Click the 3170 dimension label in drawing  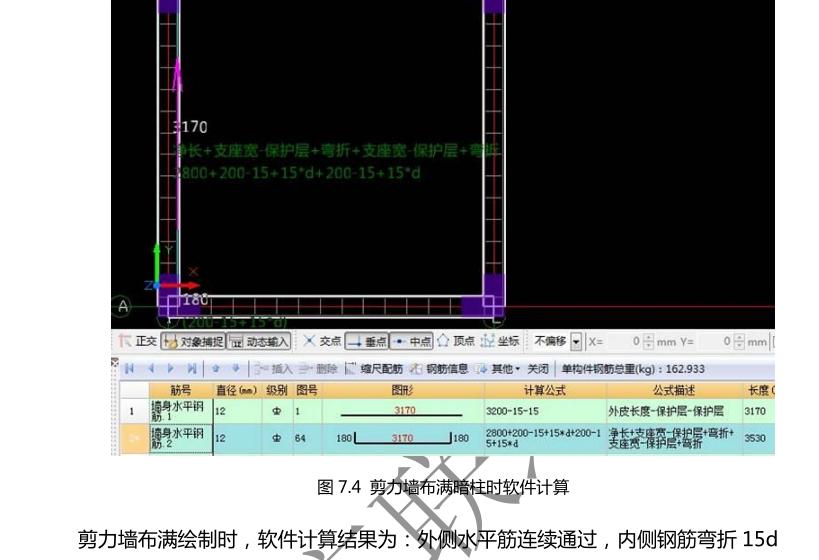coord(191,127)
